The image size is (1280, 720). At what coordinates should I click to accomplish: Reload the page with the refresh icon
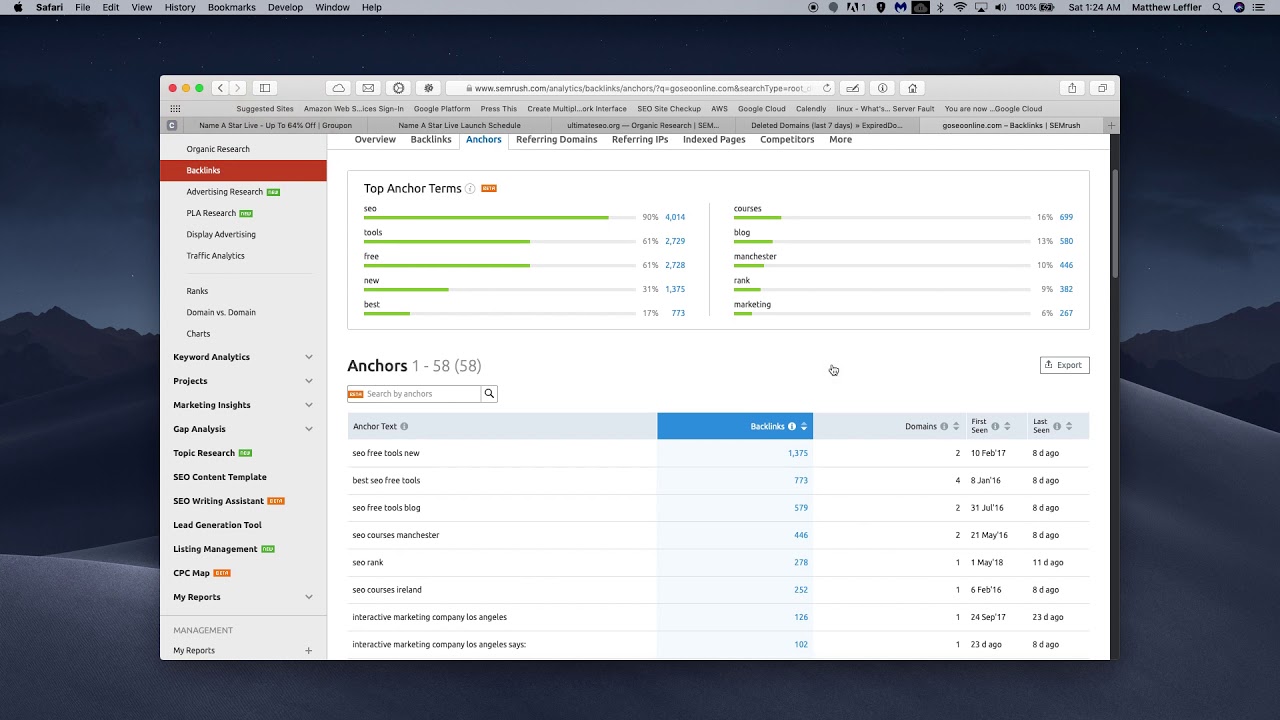click(x=827, y=88)
